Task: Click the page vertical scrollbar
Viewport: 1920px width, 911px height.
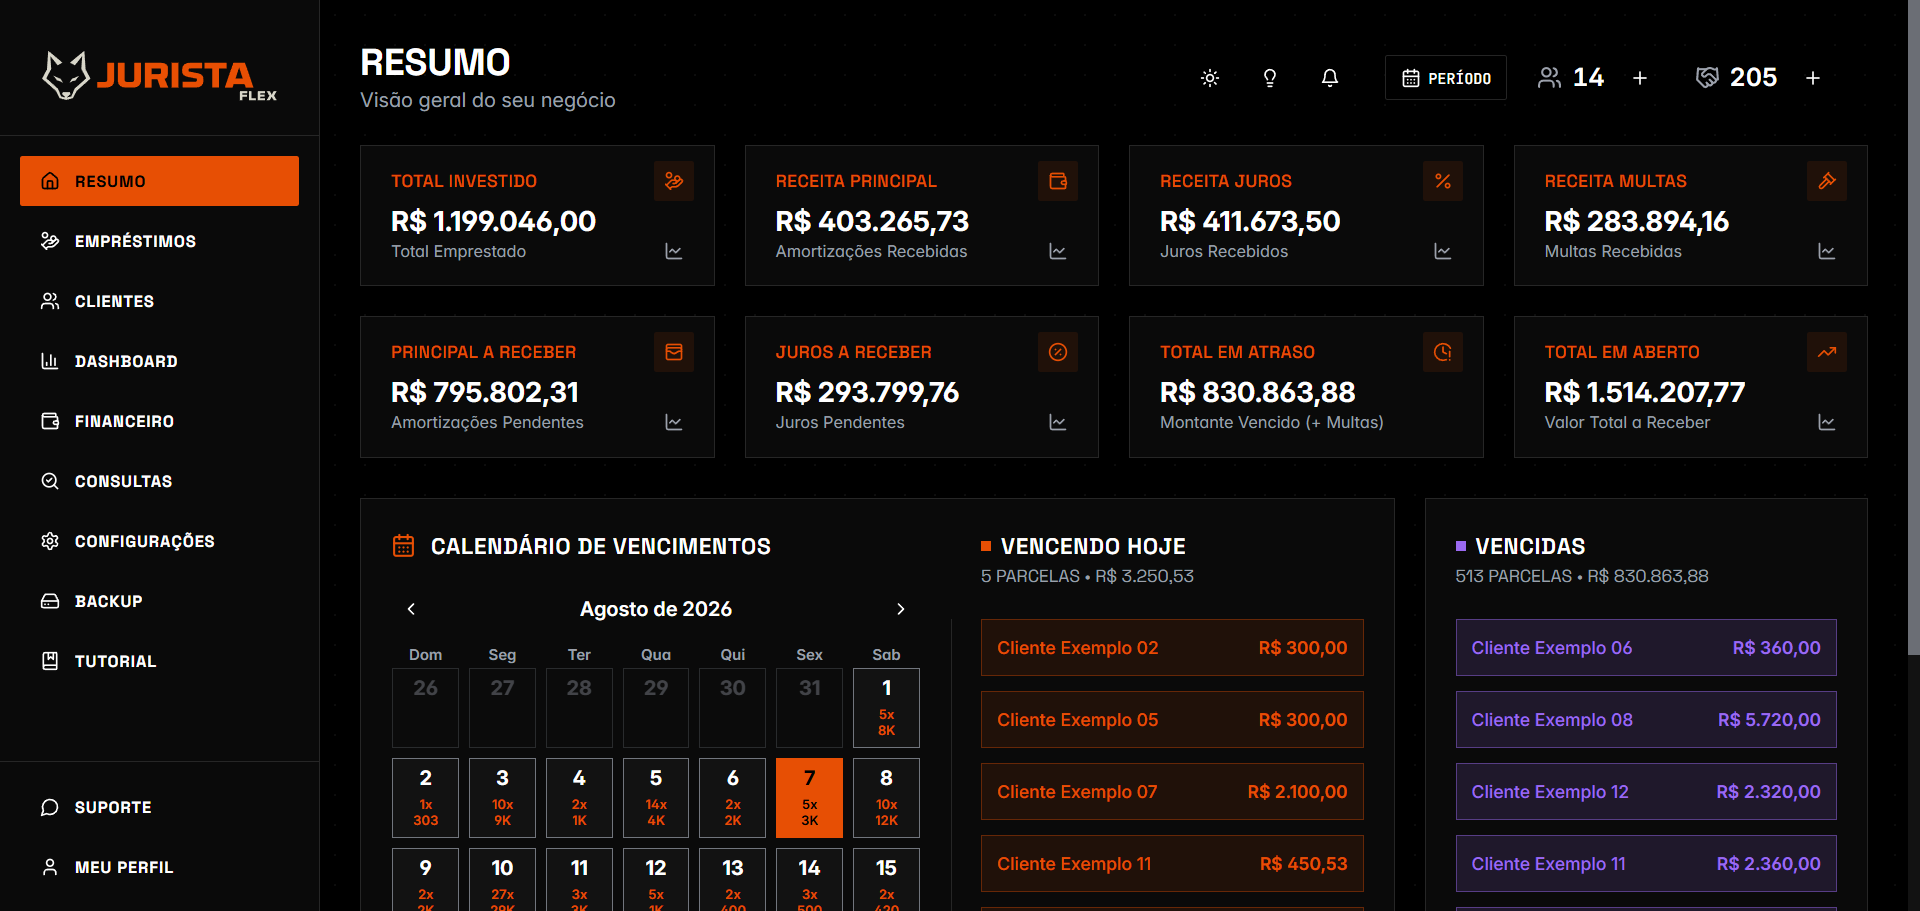Action: pyautogui.click(x=1913, y=327)
